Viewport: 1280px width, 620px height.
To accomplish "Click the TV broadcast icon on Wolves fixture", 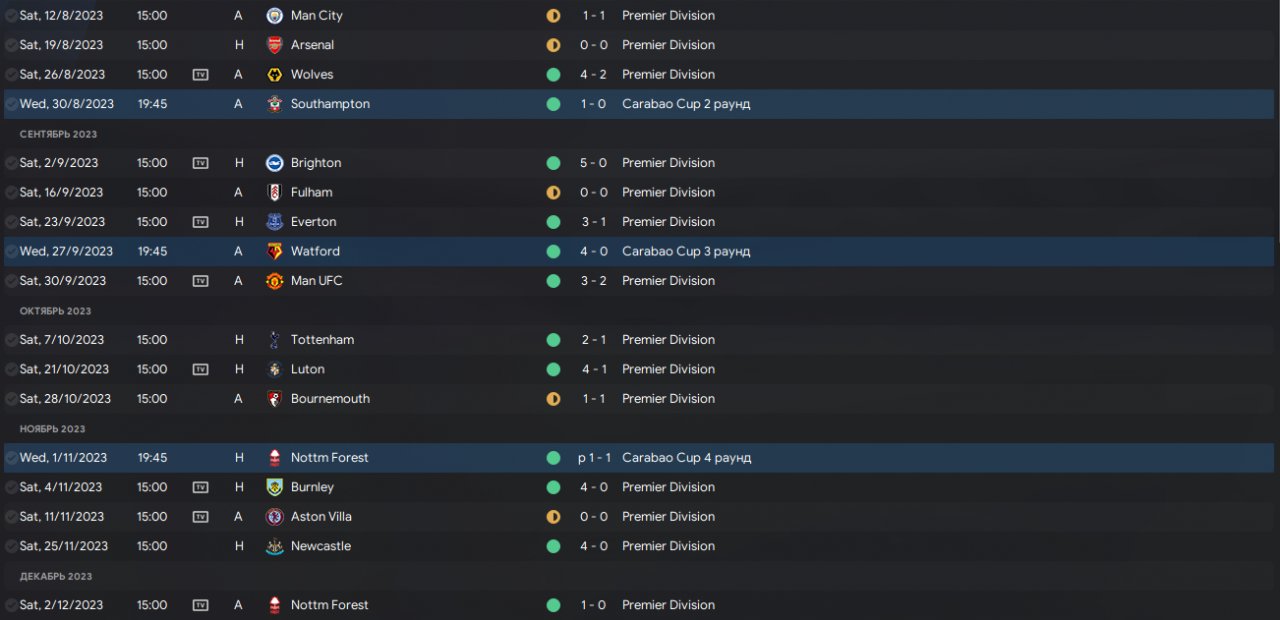I will [200, 75].
